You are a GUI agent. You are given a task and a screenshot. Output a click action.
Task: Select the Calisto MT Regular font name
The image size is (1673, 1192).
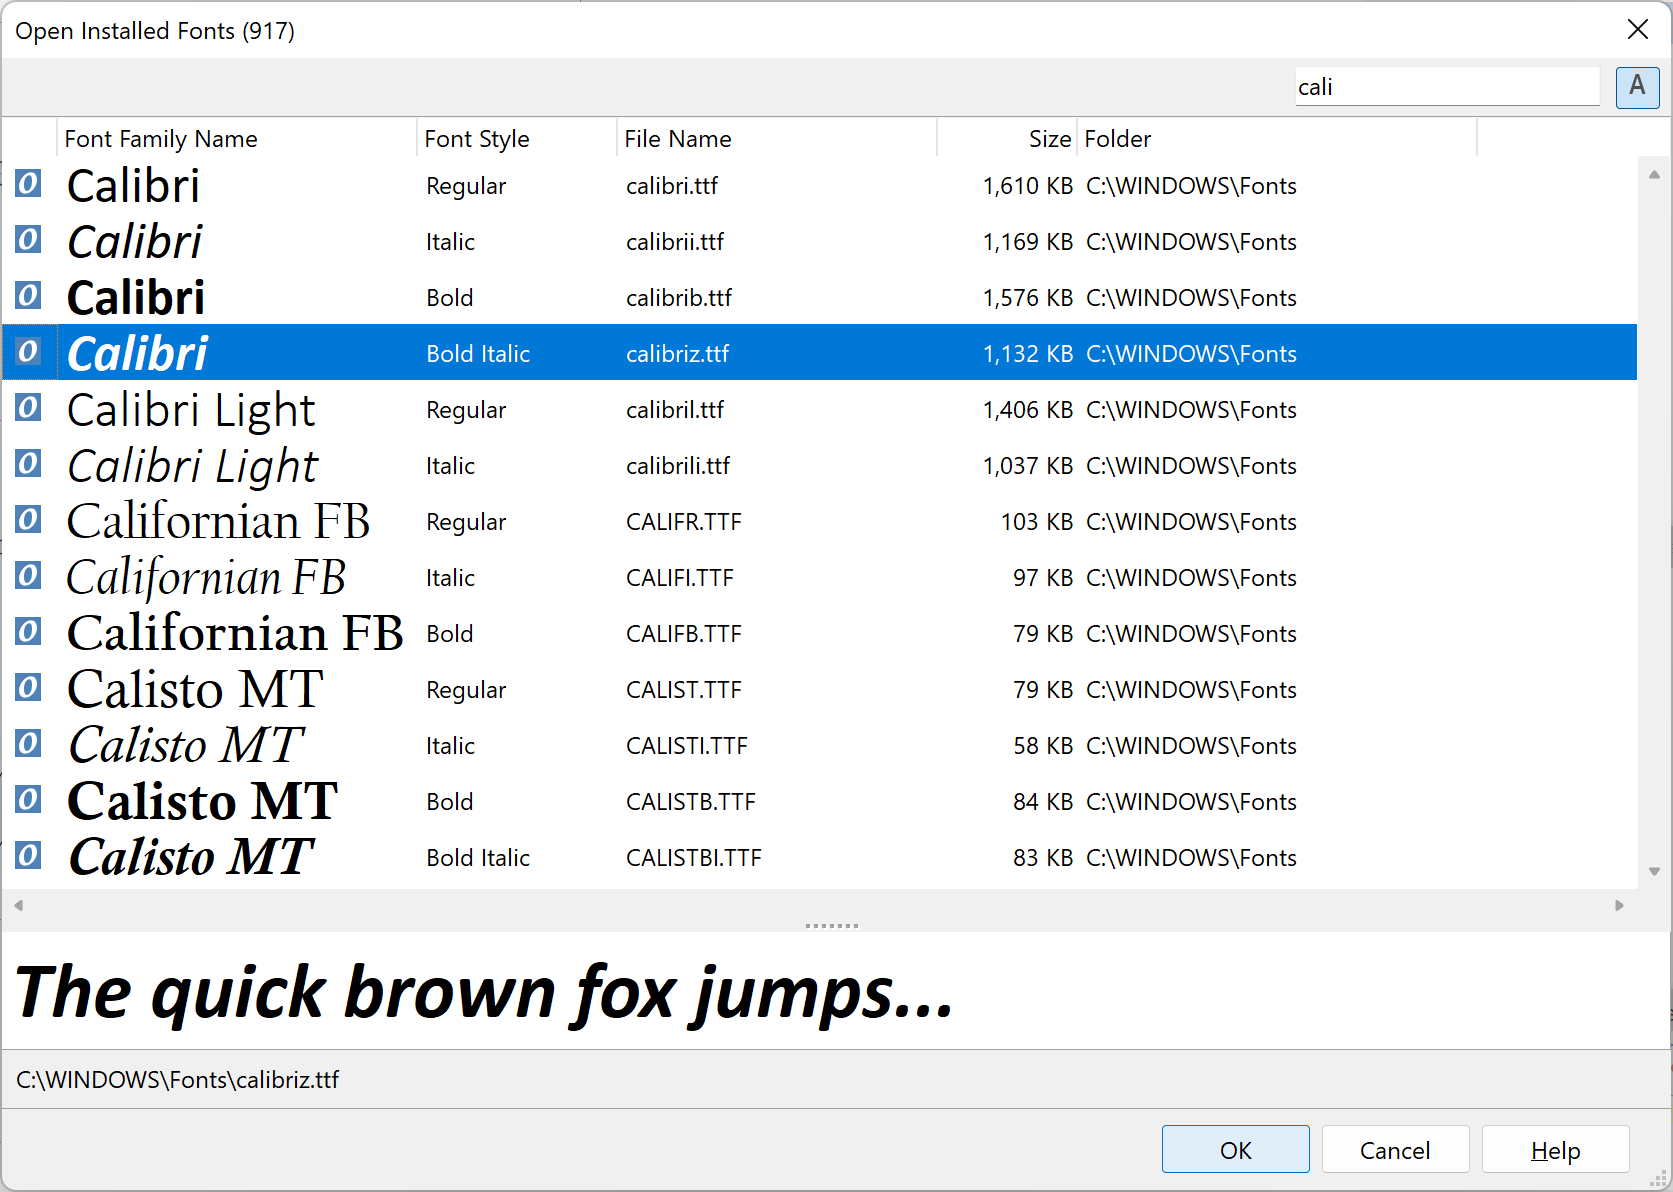(195, 690)
